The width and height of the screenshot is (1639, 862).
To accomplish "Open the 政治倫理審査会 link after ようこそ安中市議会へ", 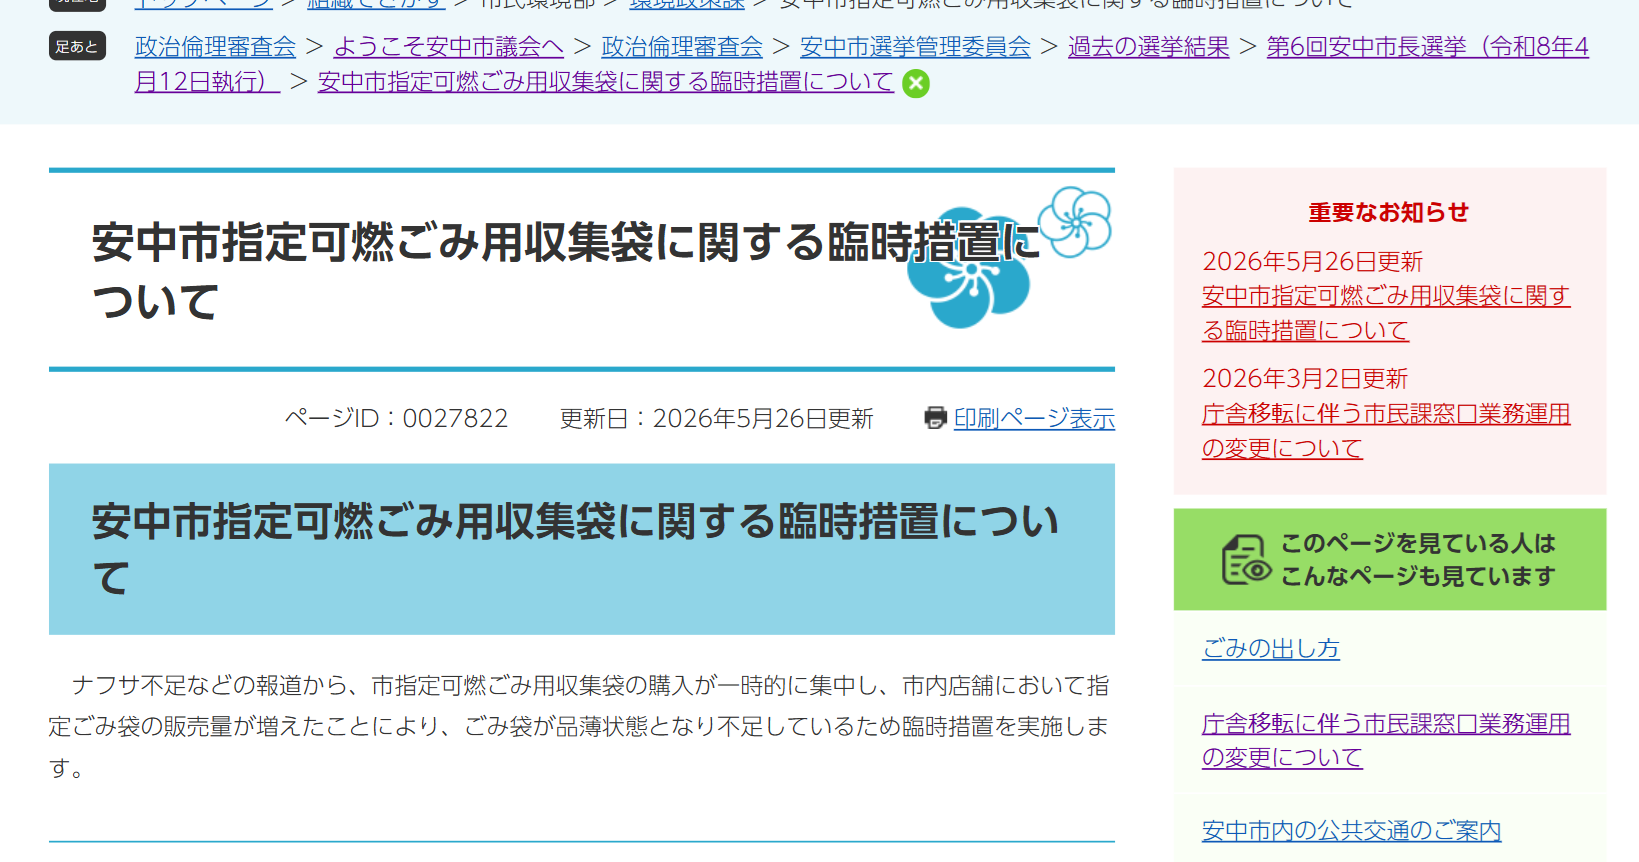I will click(682, 47).
